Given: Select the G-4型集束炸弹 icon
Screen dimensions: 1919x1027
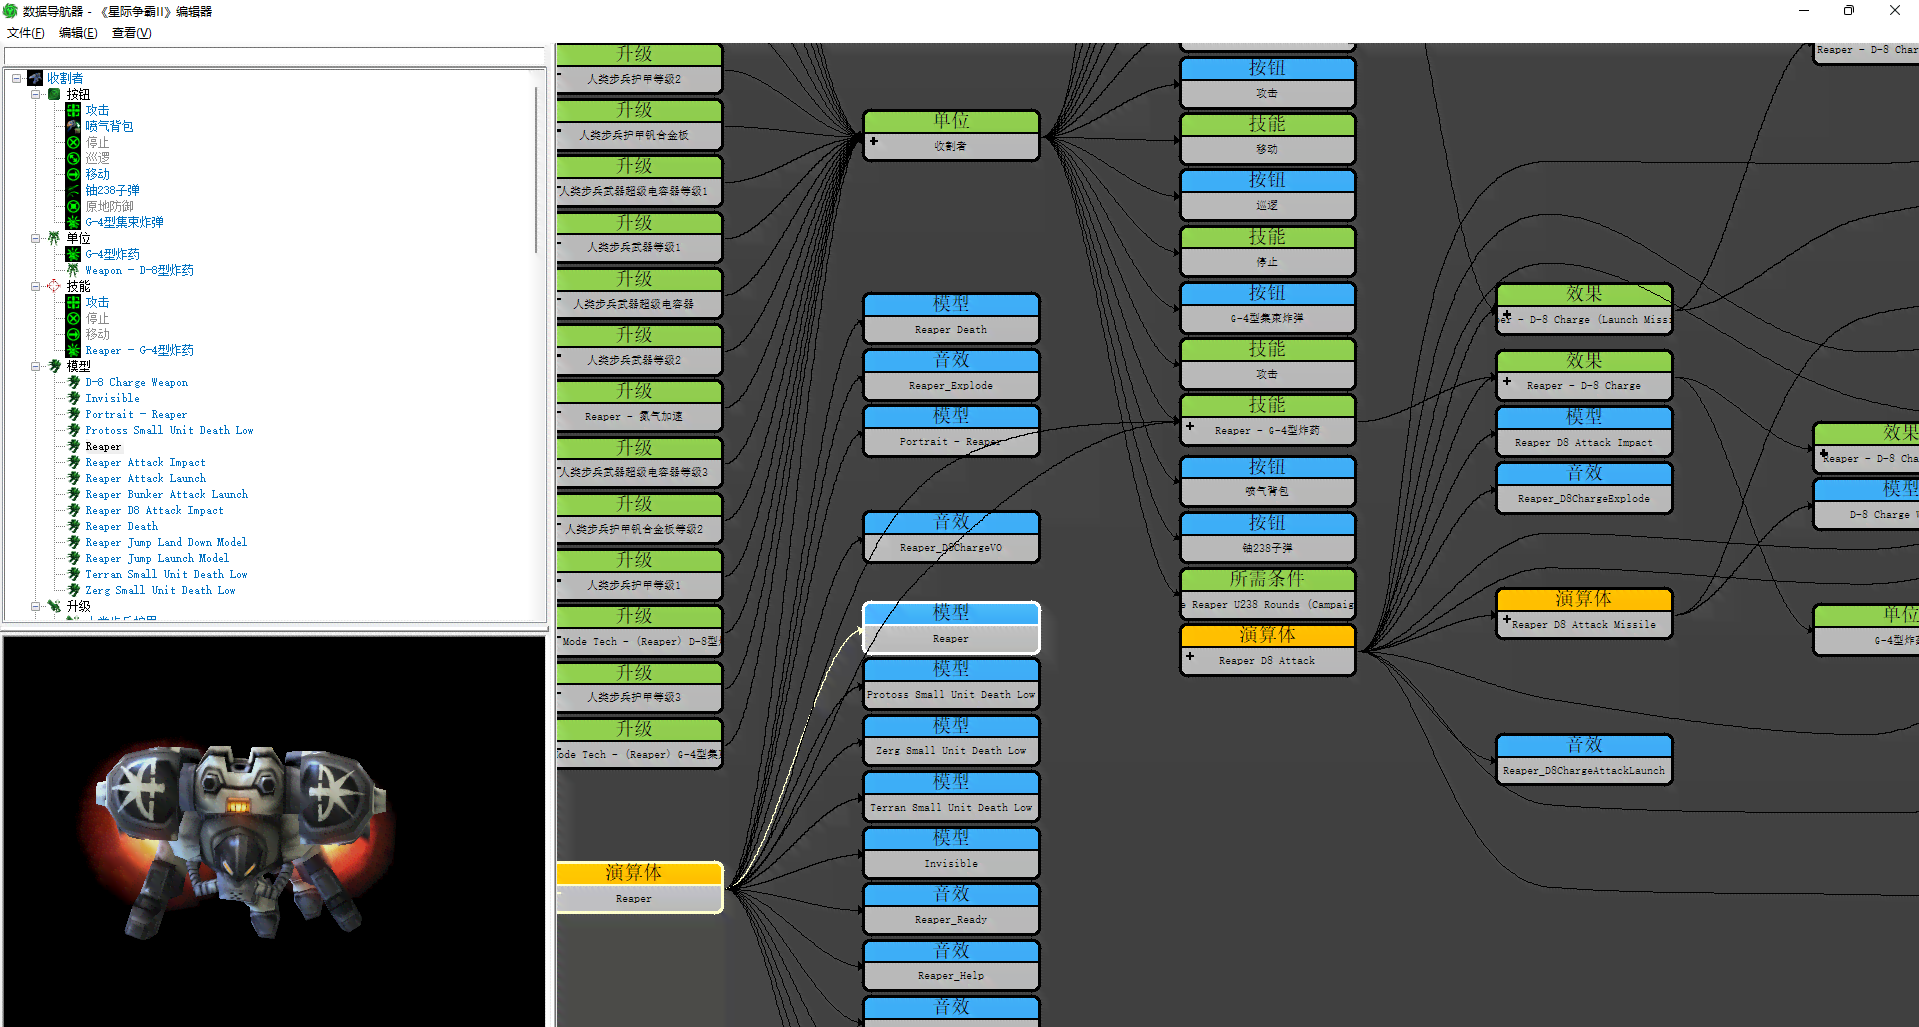Looking at the screenshot, I should (x=73, y=222).
